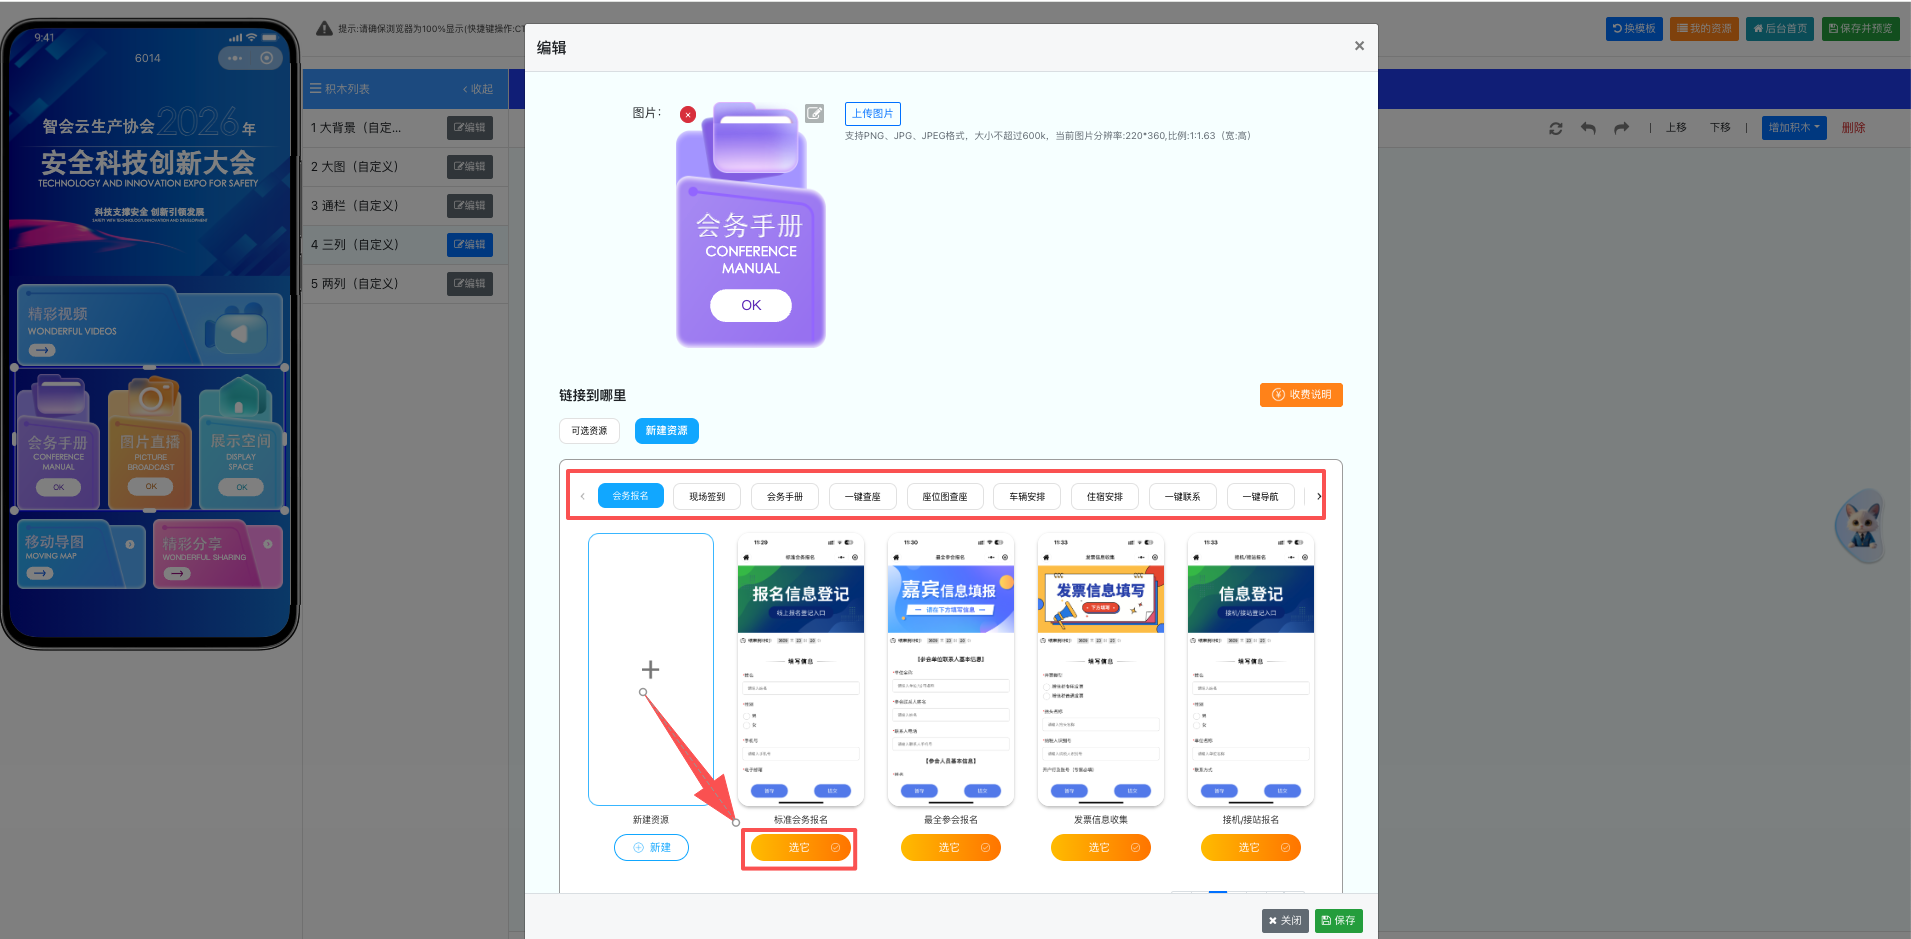Click the undo arrow icon

1588,128
